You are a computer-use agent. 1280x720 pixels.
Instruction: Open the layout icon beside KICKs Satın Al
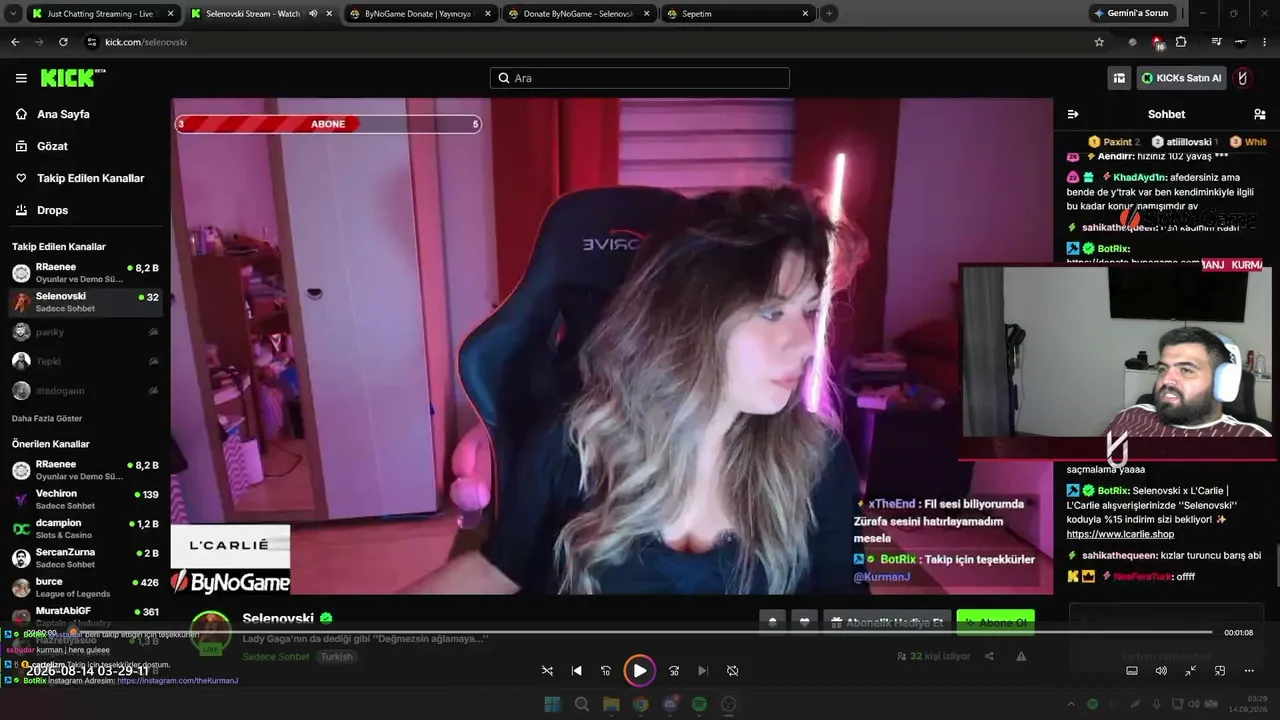tap(1119, 78)
